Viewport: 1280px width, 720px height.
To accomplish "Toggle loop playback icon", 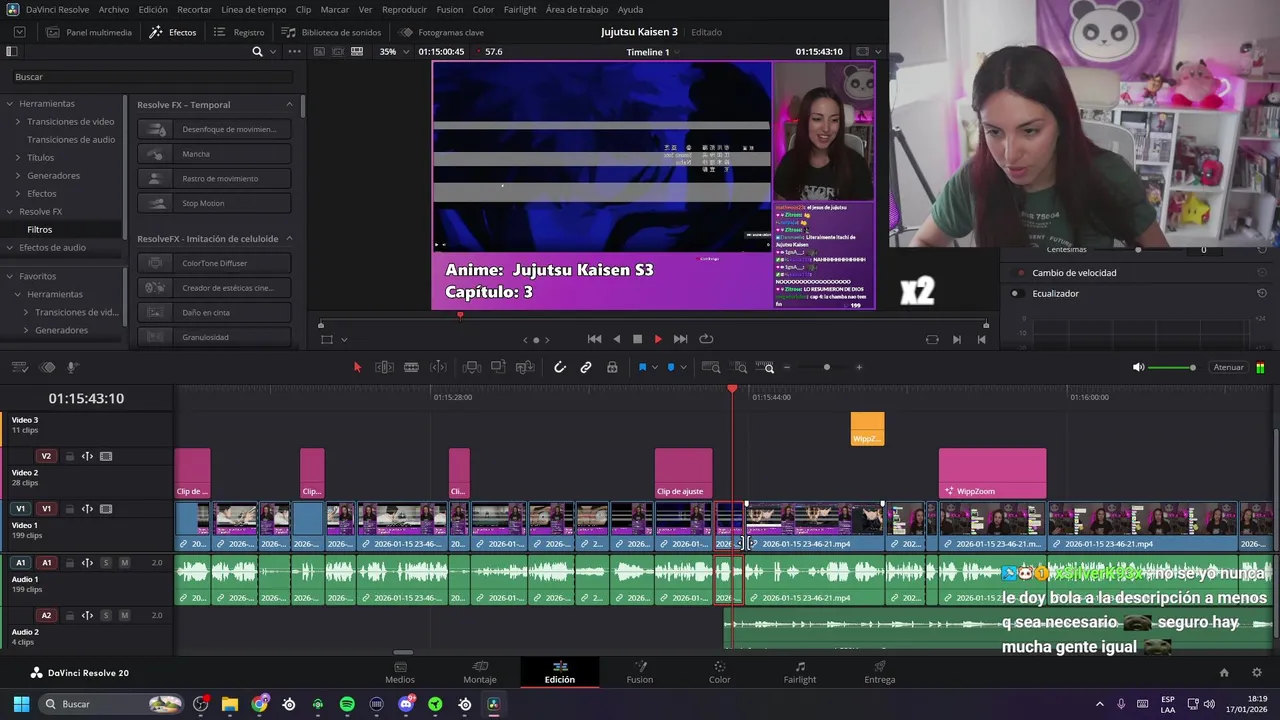I will pos(706,339).
